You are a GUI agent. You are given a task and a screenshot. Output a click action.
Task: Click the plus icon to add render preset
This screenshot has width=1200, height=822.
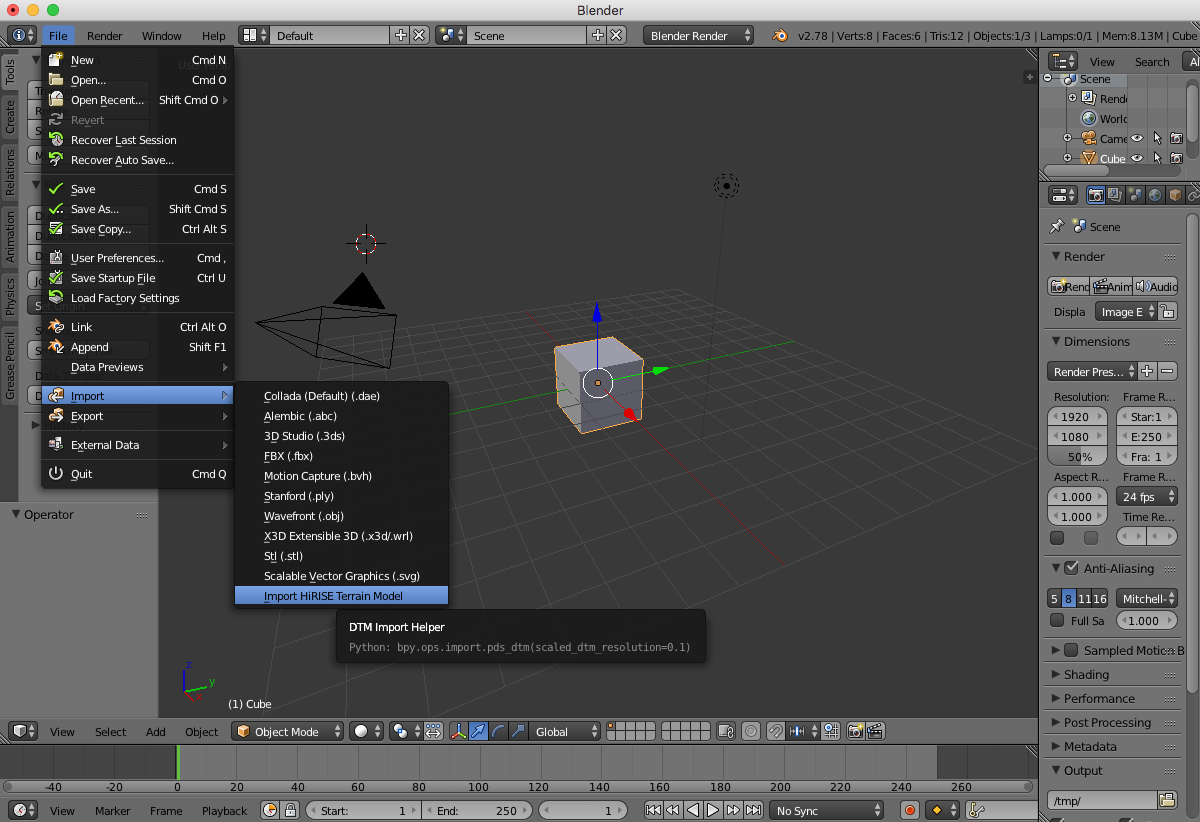pos(1147,371)
